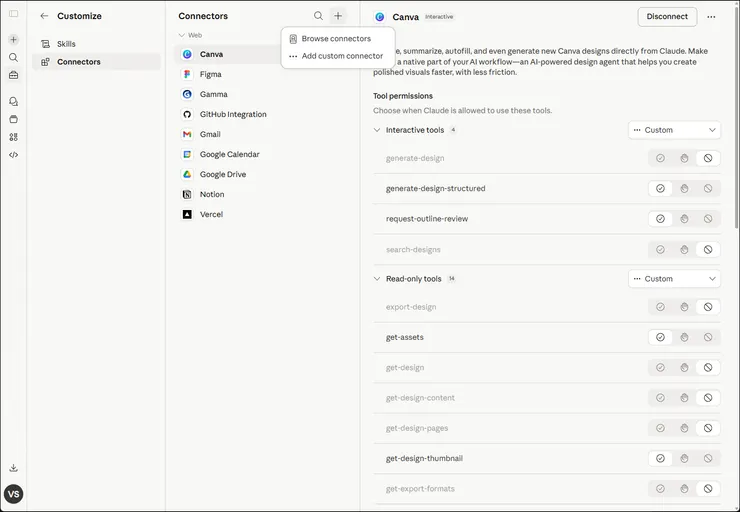The image size is (740, 512).
Task: Click the plus icon to add a connector
Action: [338, 16]
